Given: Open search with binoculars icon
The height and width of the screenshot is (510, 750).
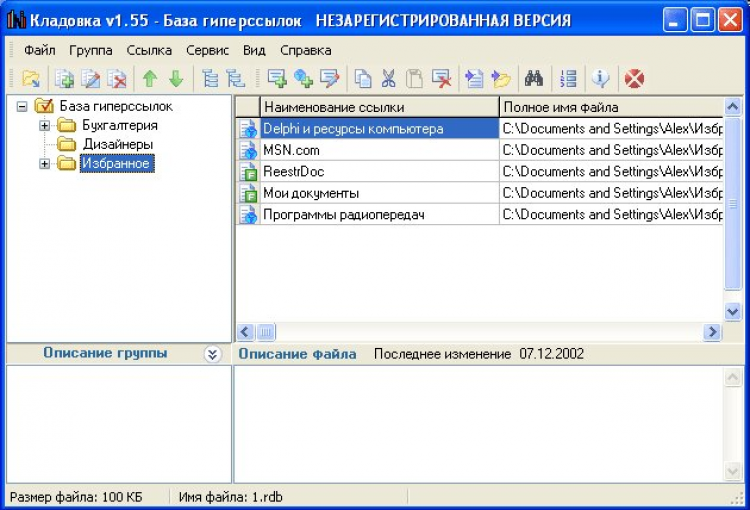Looking at the screenshot, I should click(x=534, y=78).
